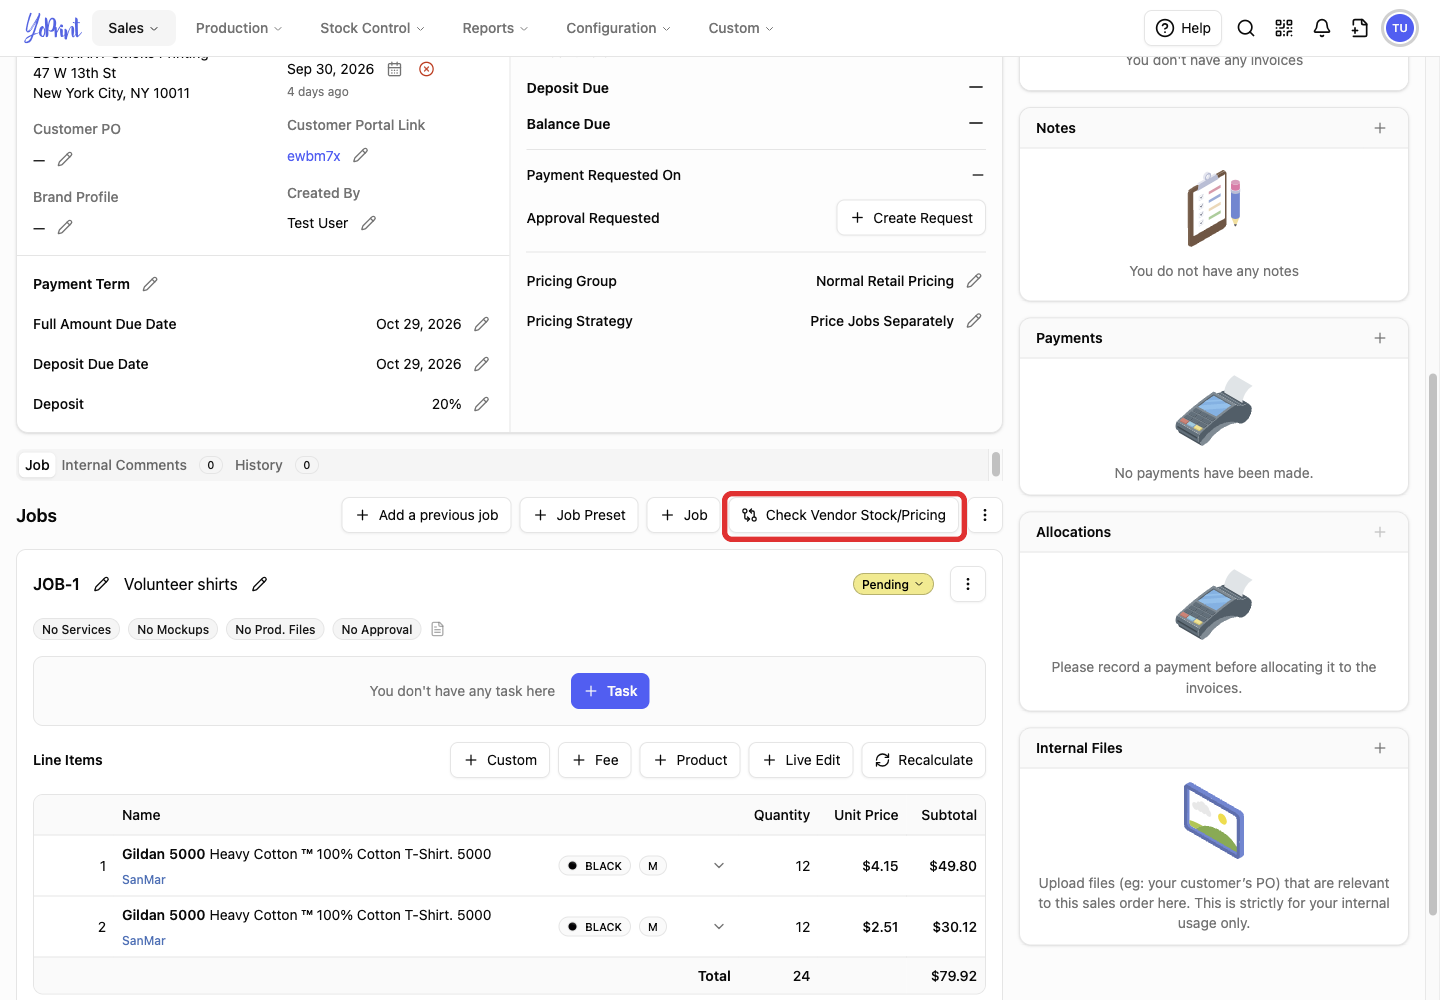Click the Recalculate button

point(923,760)
